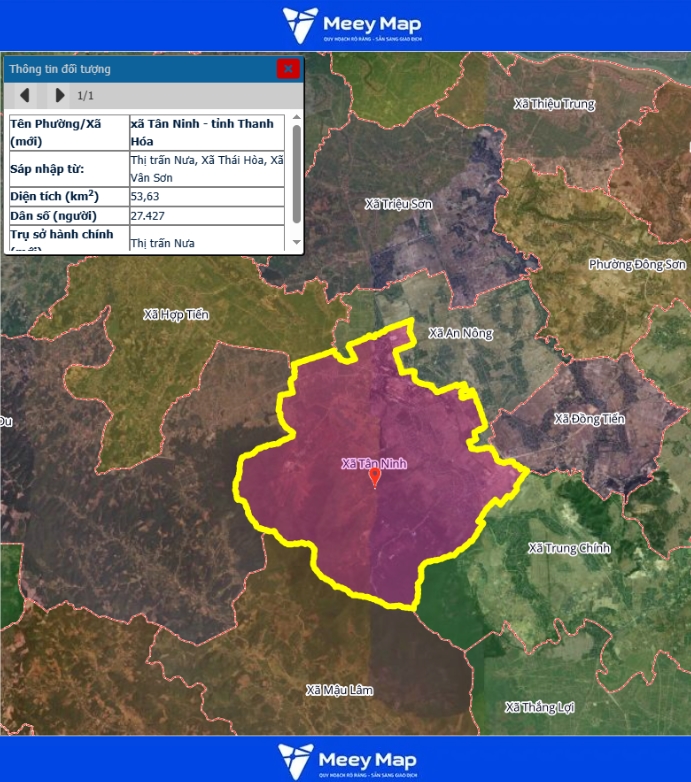The image size is (691, 782).
Task: Click the Meey Map logo in top banner
Action: tap(351, 26)
